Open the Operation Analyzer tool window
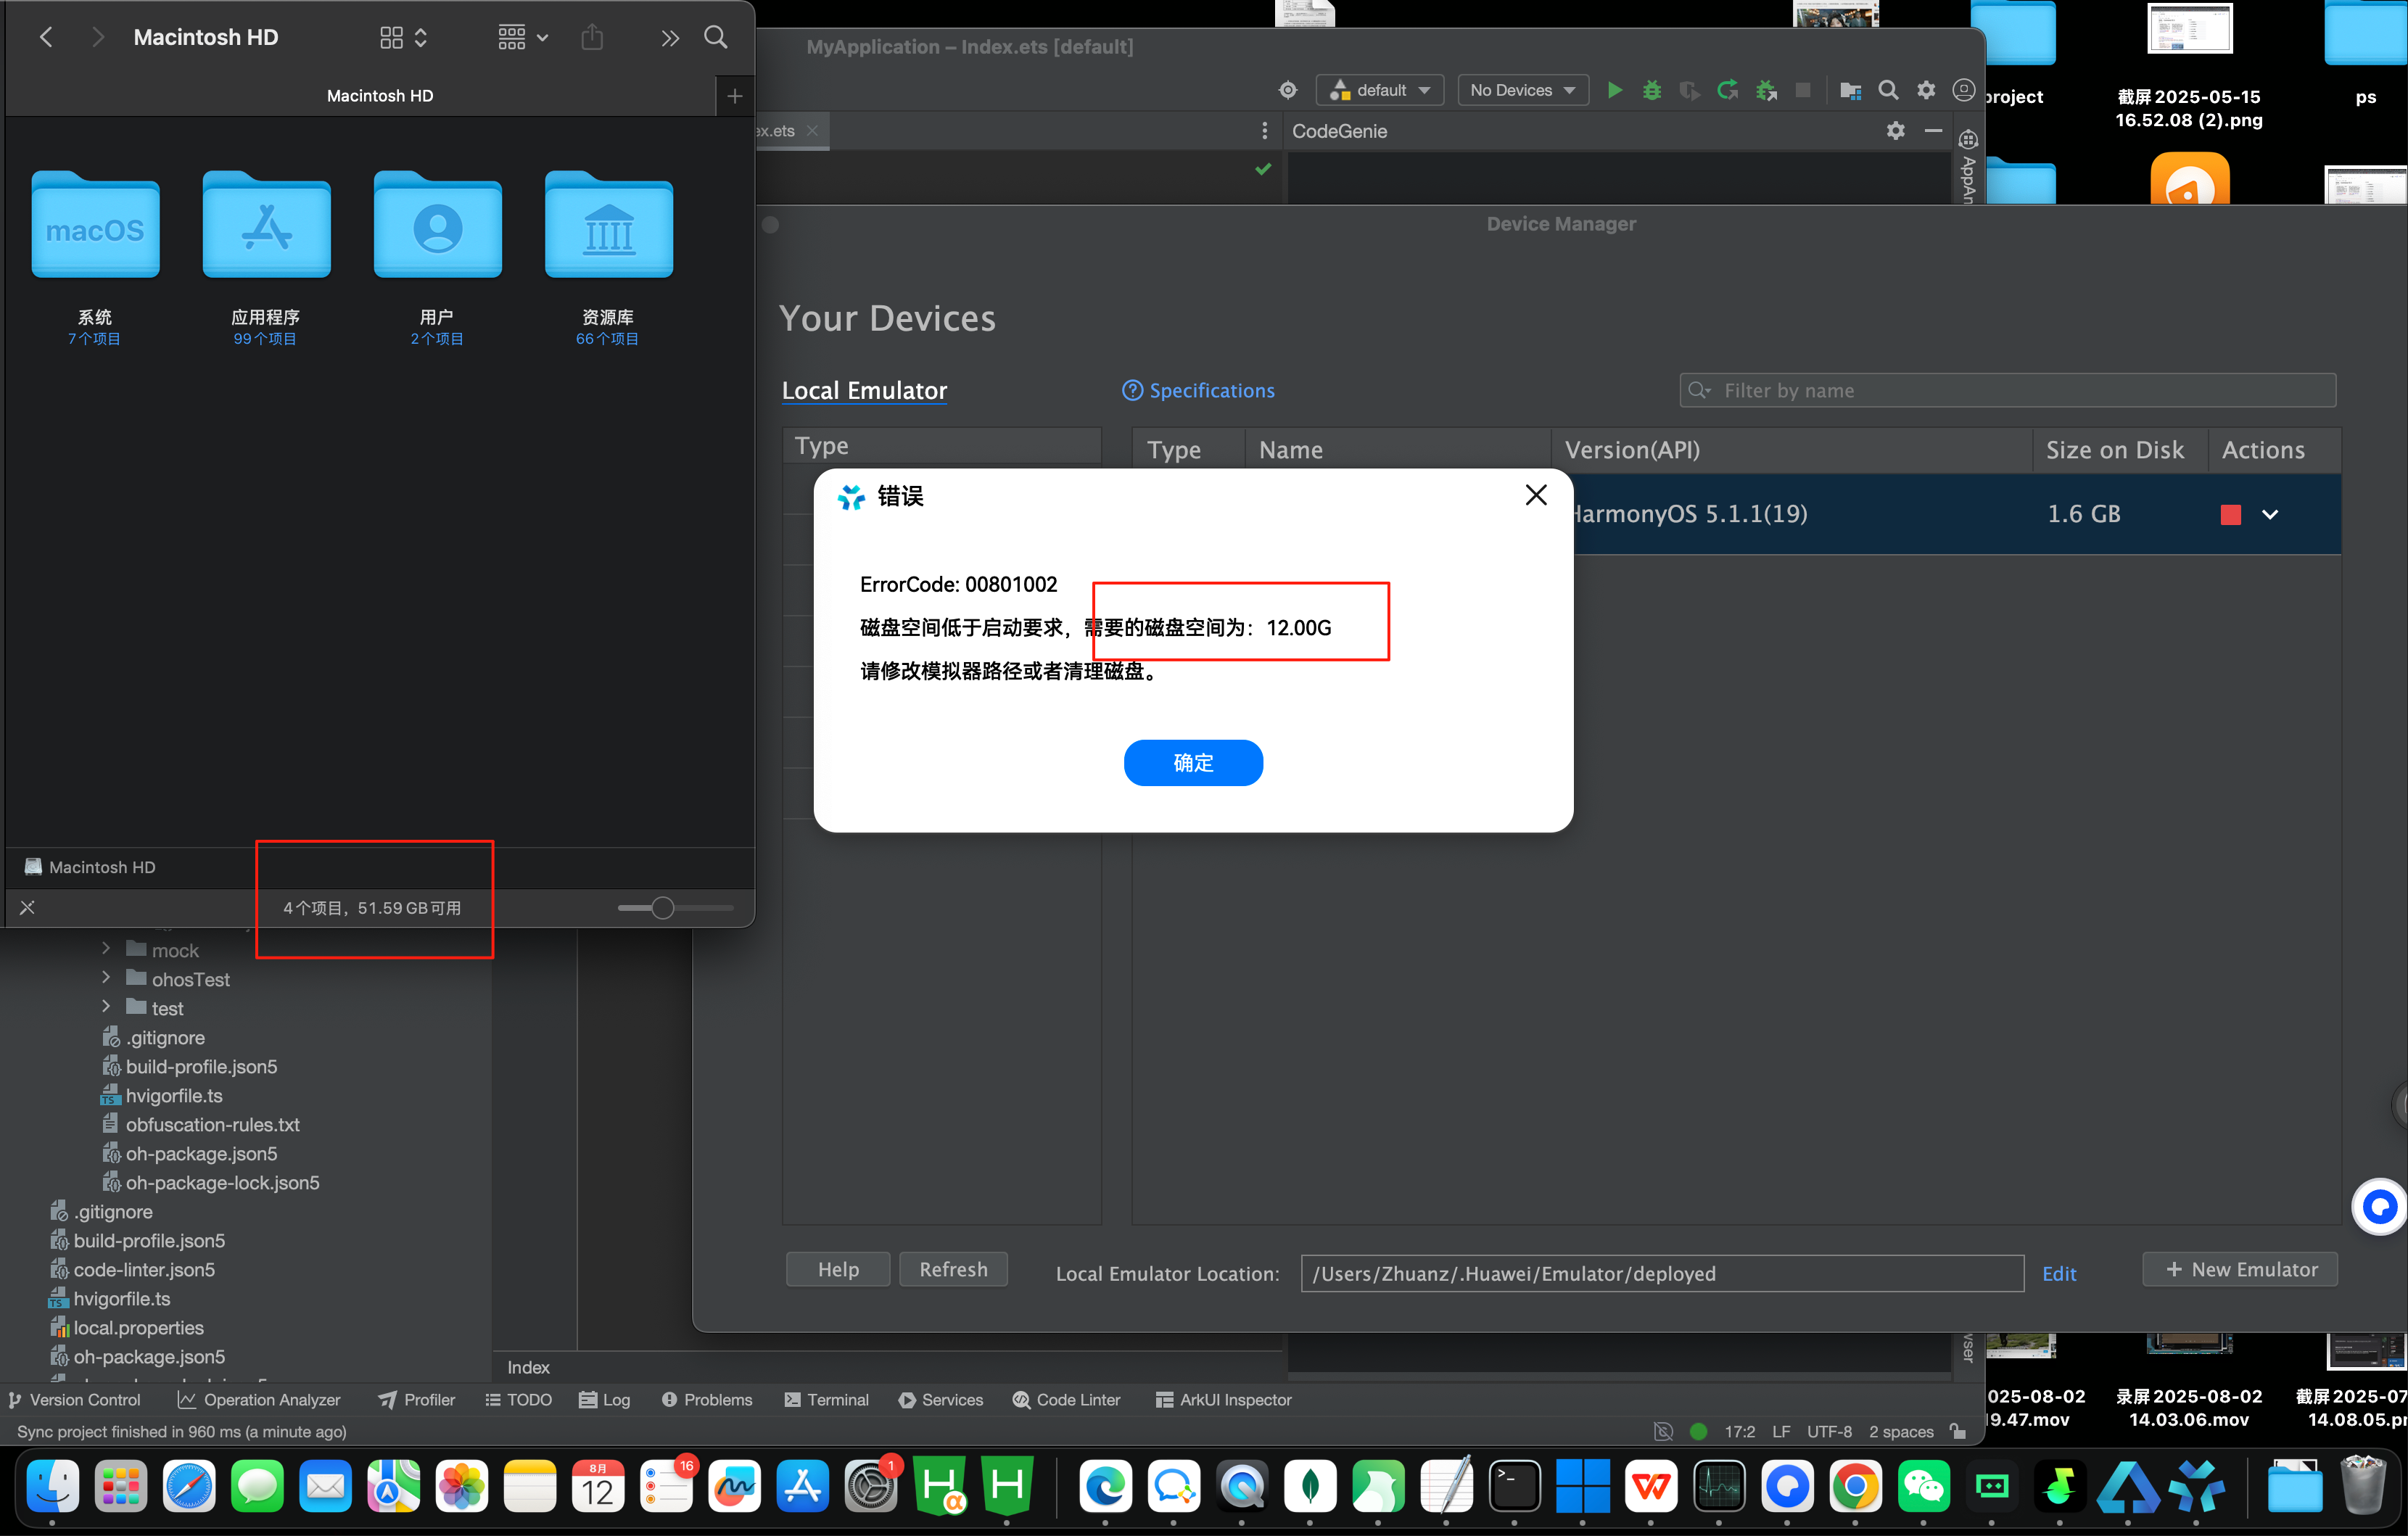The image size is (2408, 1536). point(259,1400)
